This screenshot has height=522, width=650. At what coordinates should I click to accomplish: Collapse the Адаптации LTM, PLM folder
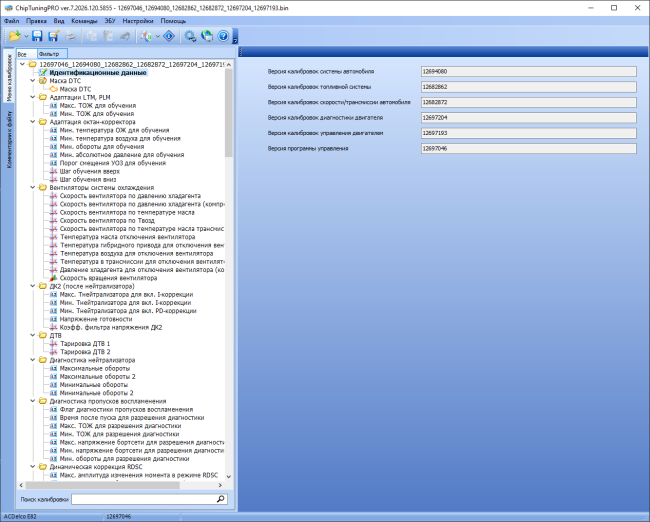pos(33,97)
